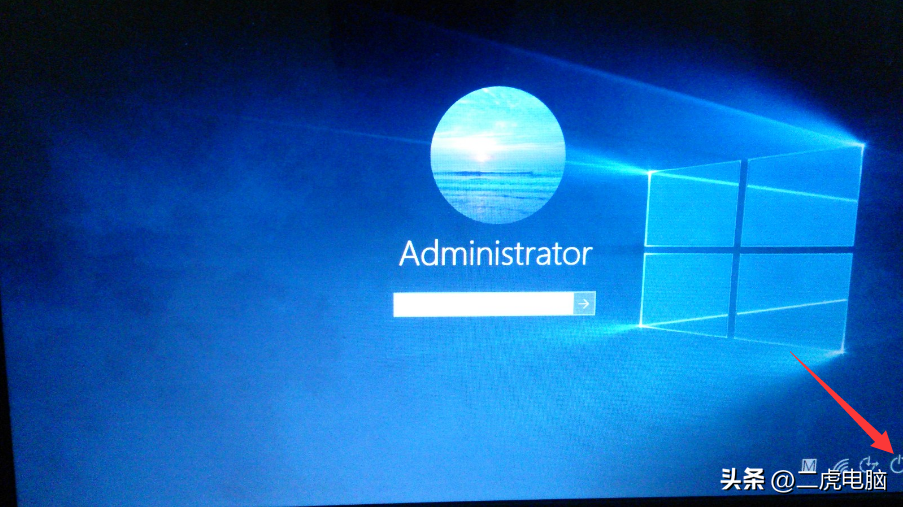The height and width of the screenshot is (507, 903).
Task: Select the circular Administrator profile picture
Action: point(495,153)
